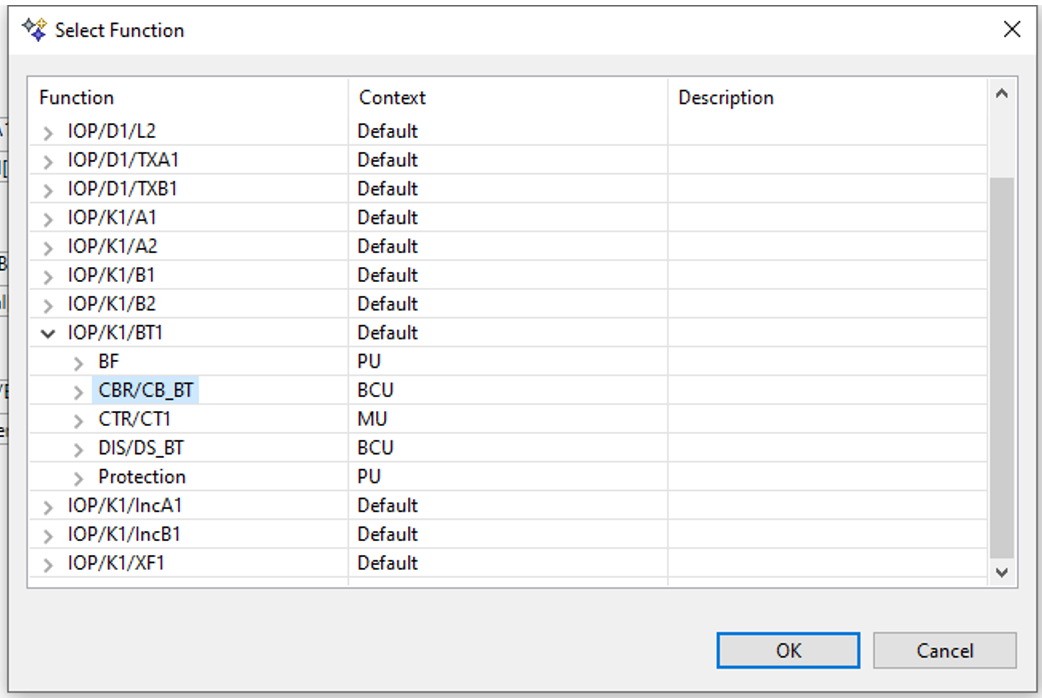The image size is (1042, 698).
Task: Expand the IOP/D1/L2 tree node
Action: click(x=48, y=132)
